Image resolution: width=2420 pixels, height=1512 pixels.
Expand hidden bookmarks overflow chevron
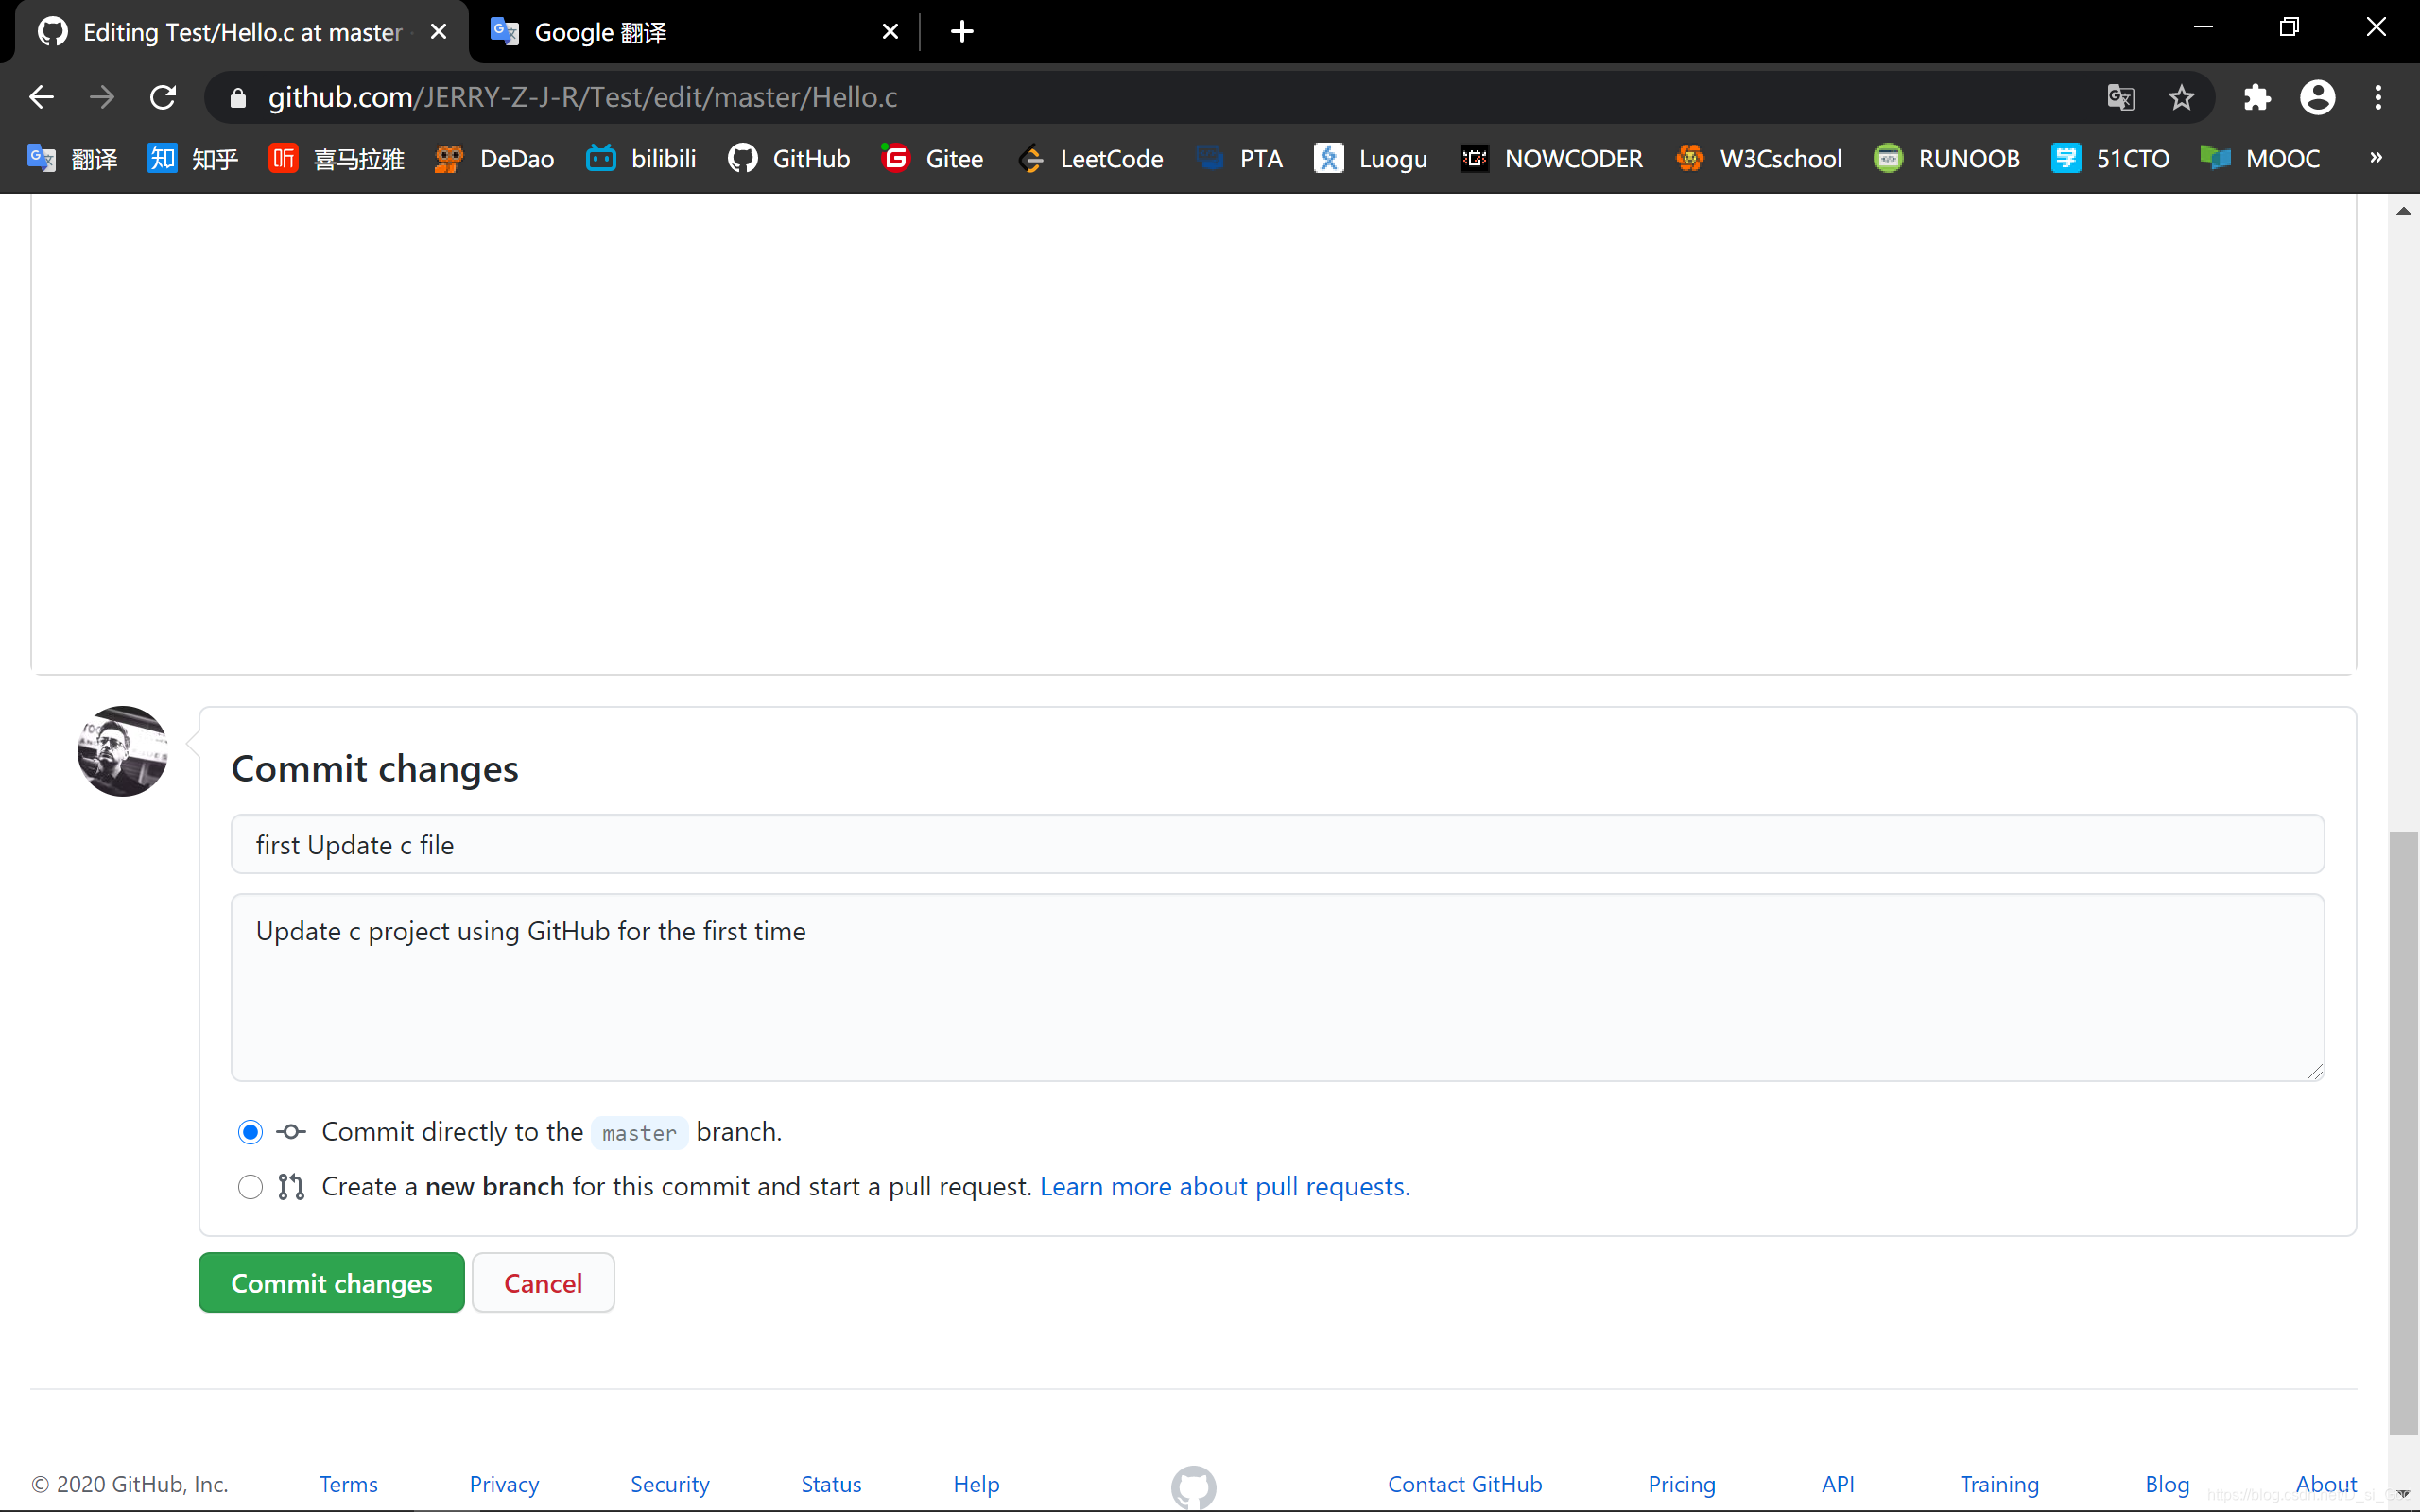[2376, 158]
